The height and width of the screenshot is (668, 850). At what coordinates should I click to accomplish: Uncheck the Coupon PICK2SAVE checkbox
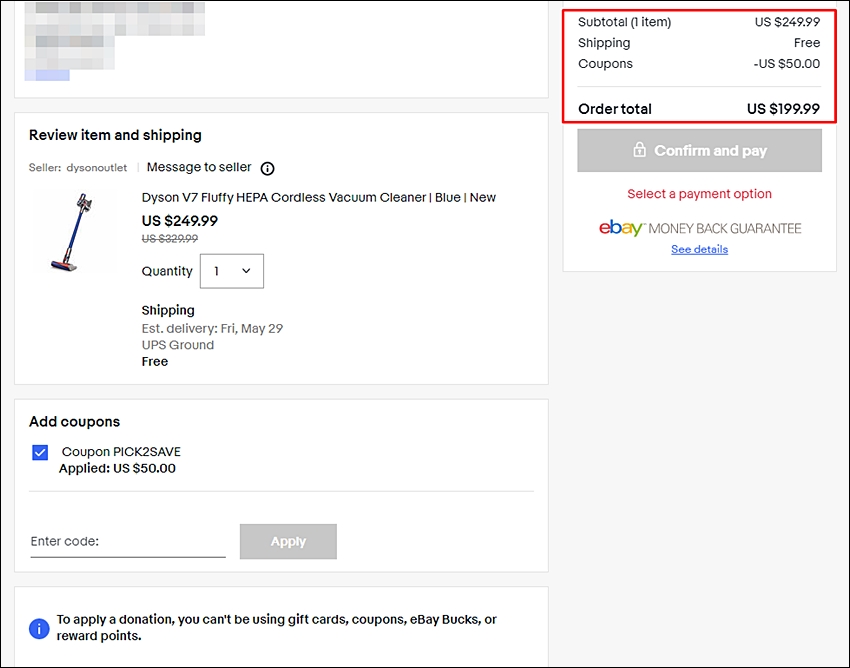[x=40, y=452]
